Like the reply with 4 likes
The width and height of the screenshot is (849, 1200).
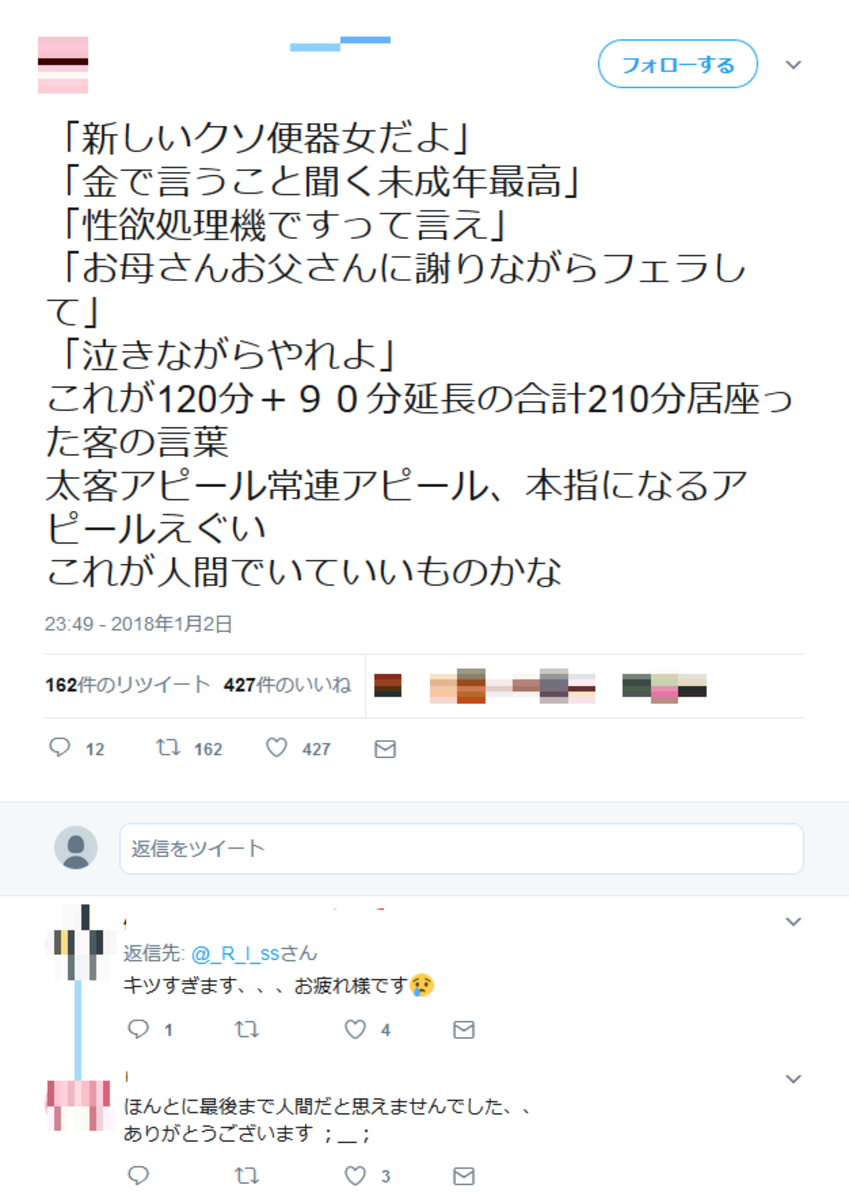point(355,1029)
